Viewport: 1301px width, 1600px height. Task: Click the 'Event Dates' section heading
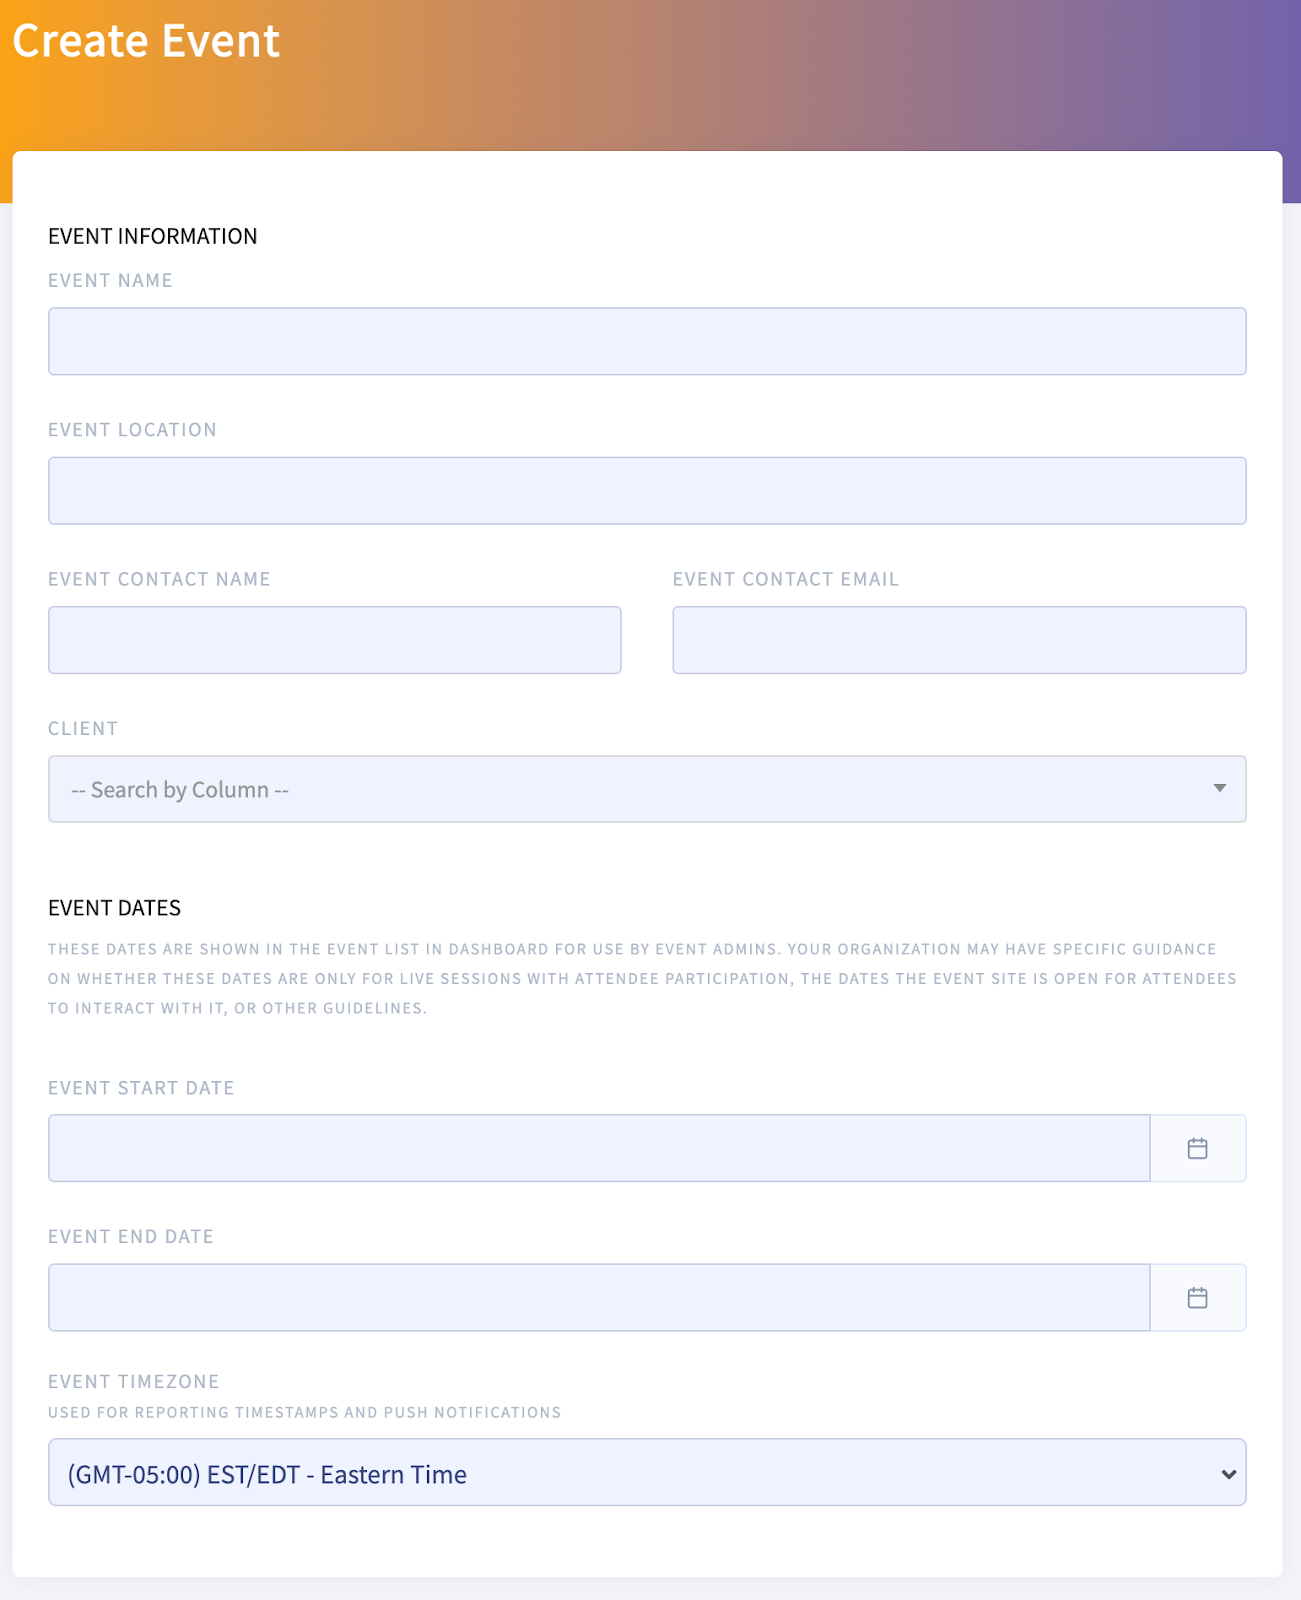(115, 908)
